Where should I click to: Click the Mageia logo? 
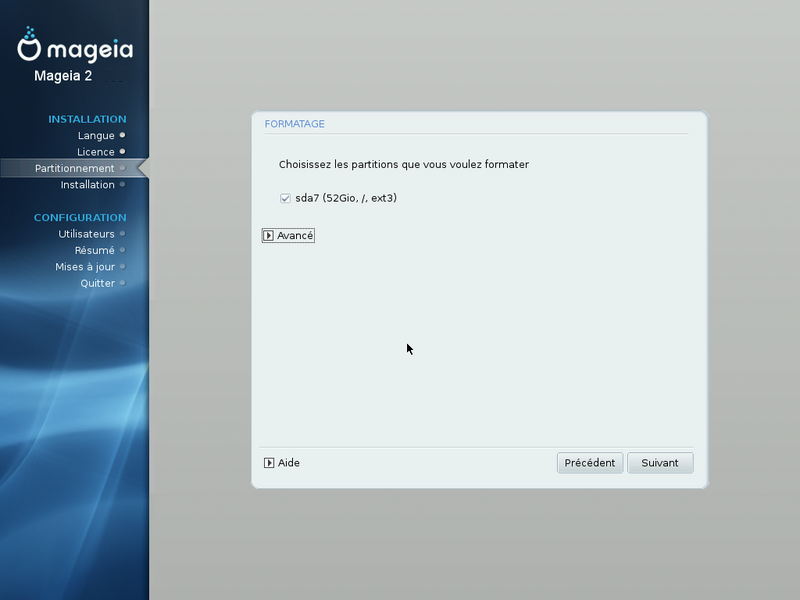(x=75, y=45)
